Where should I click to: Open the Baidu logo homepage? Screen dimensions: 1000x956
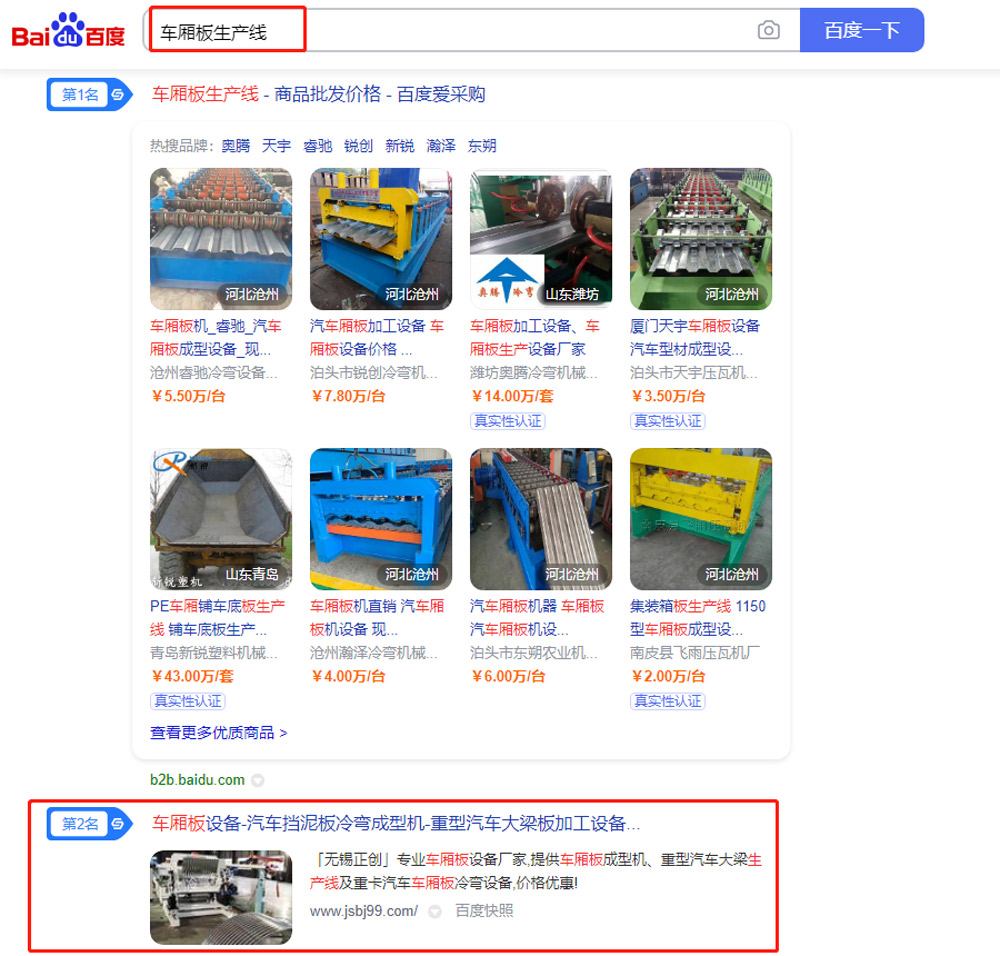point(68,30)
